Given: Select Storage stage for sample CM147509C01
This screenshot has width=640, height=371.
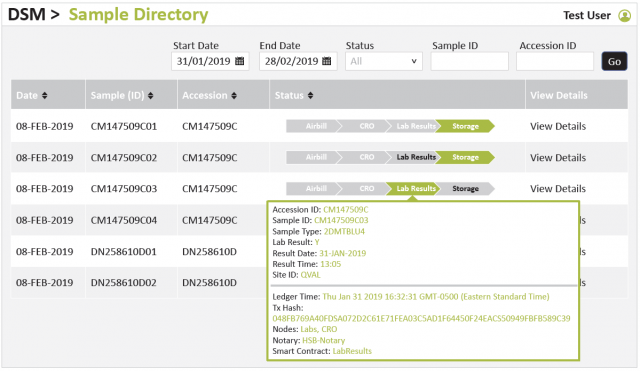Looking at the screenshot, I should tap(465, 126).
